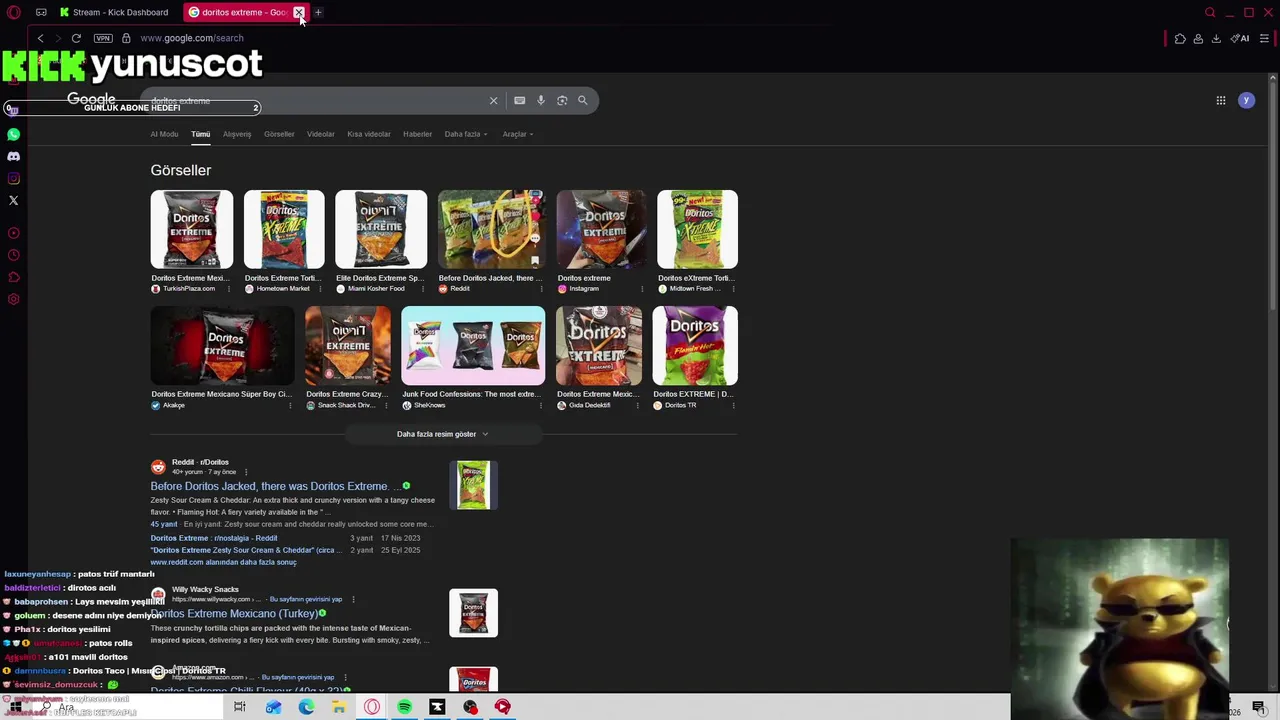Close the doritos extreme tab
This screenshot has height=720, width=1280.
298,12
